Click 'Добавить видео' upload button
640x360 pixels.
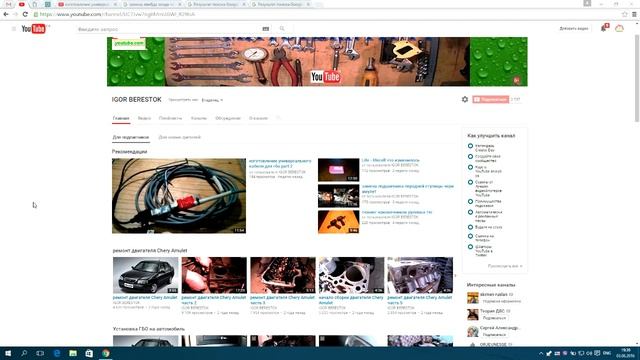[x=573, y=29]
